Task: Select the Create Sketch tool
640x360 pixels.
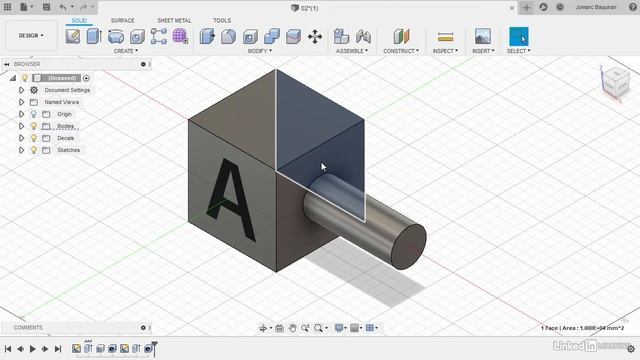Action: (73, 36)
